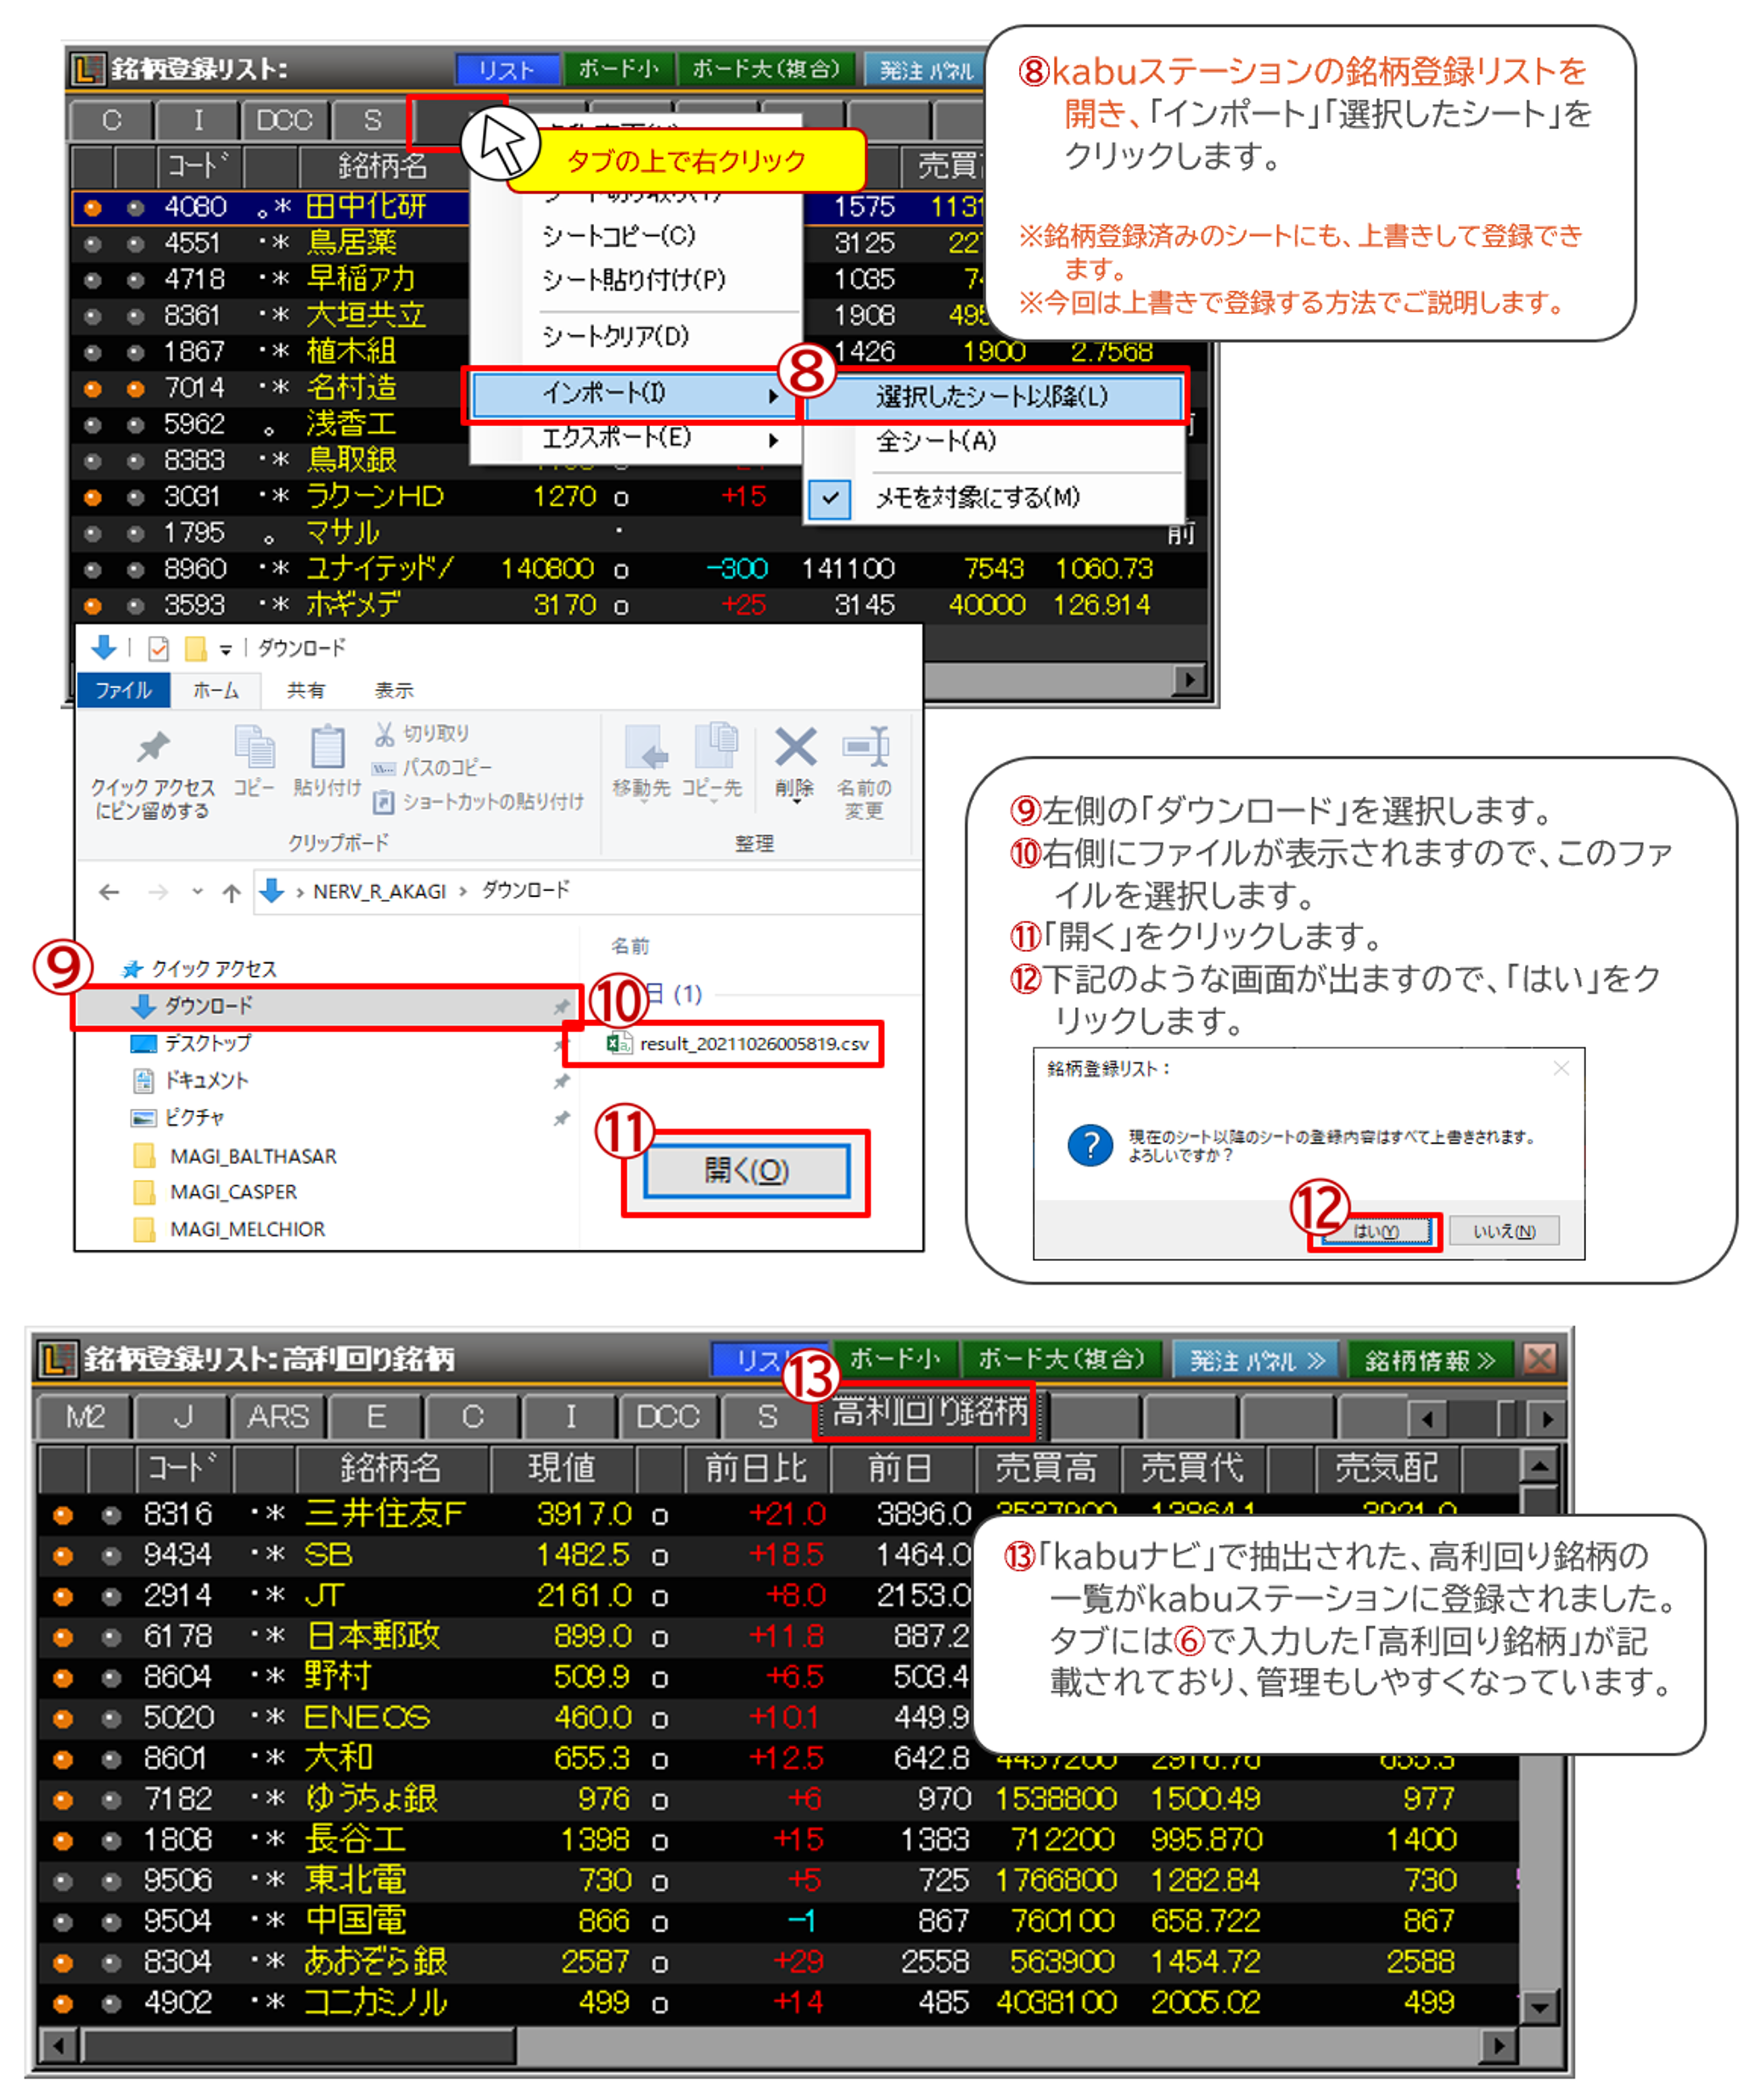
Task: Click the Cut (切り取り) scissors icon
Action: click(384, 734)
